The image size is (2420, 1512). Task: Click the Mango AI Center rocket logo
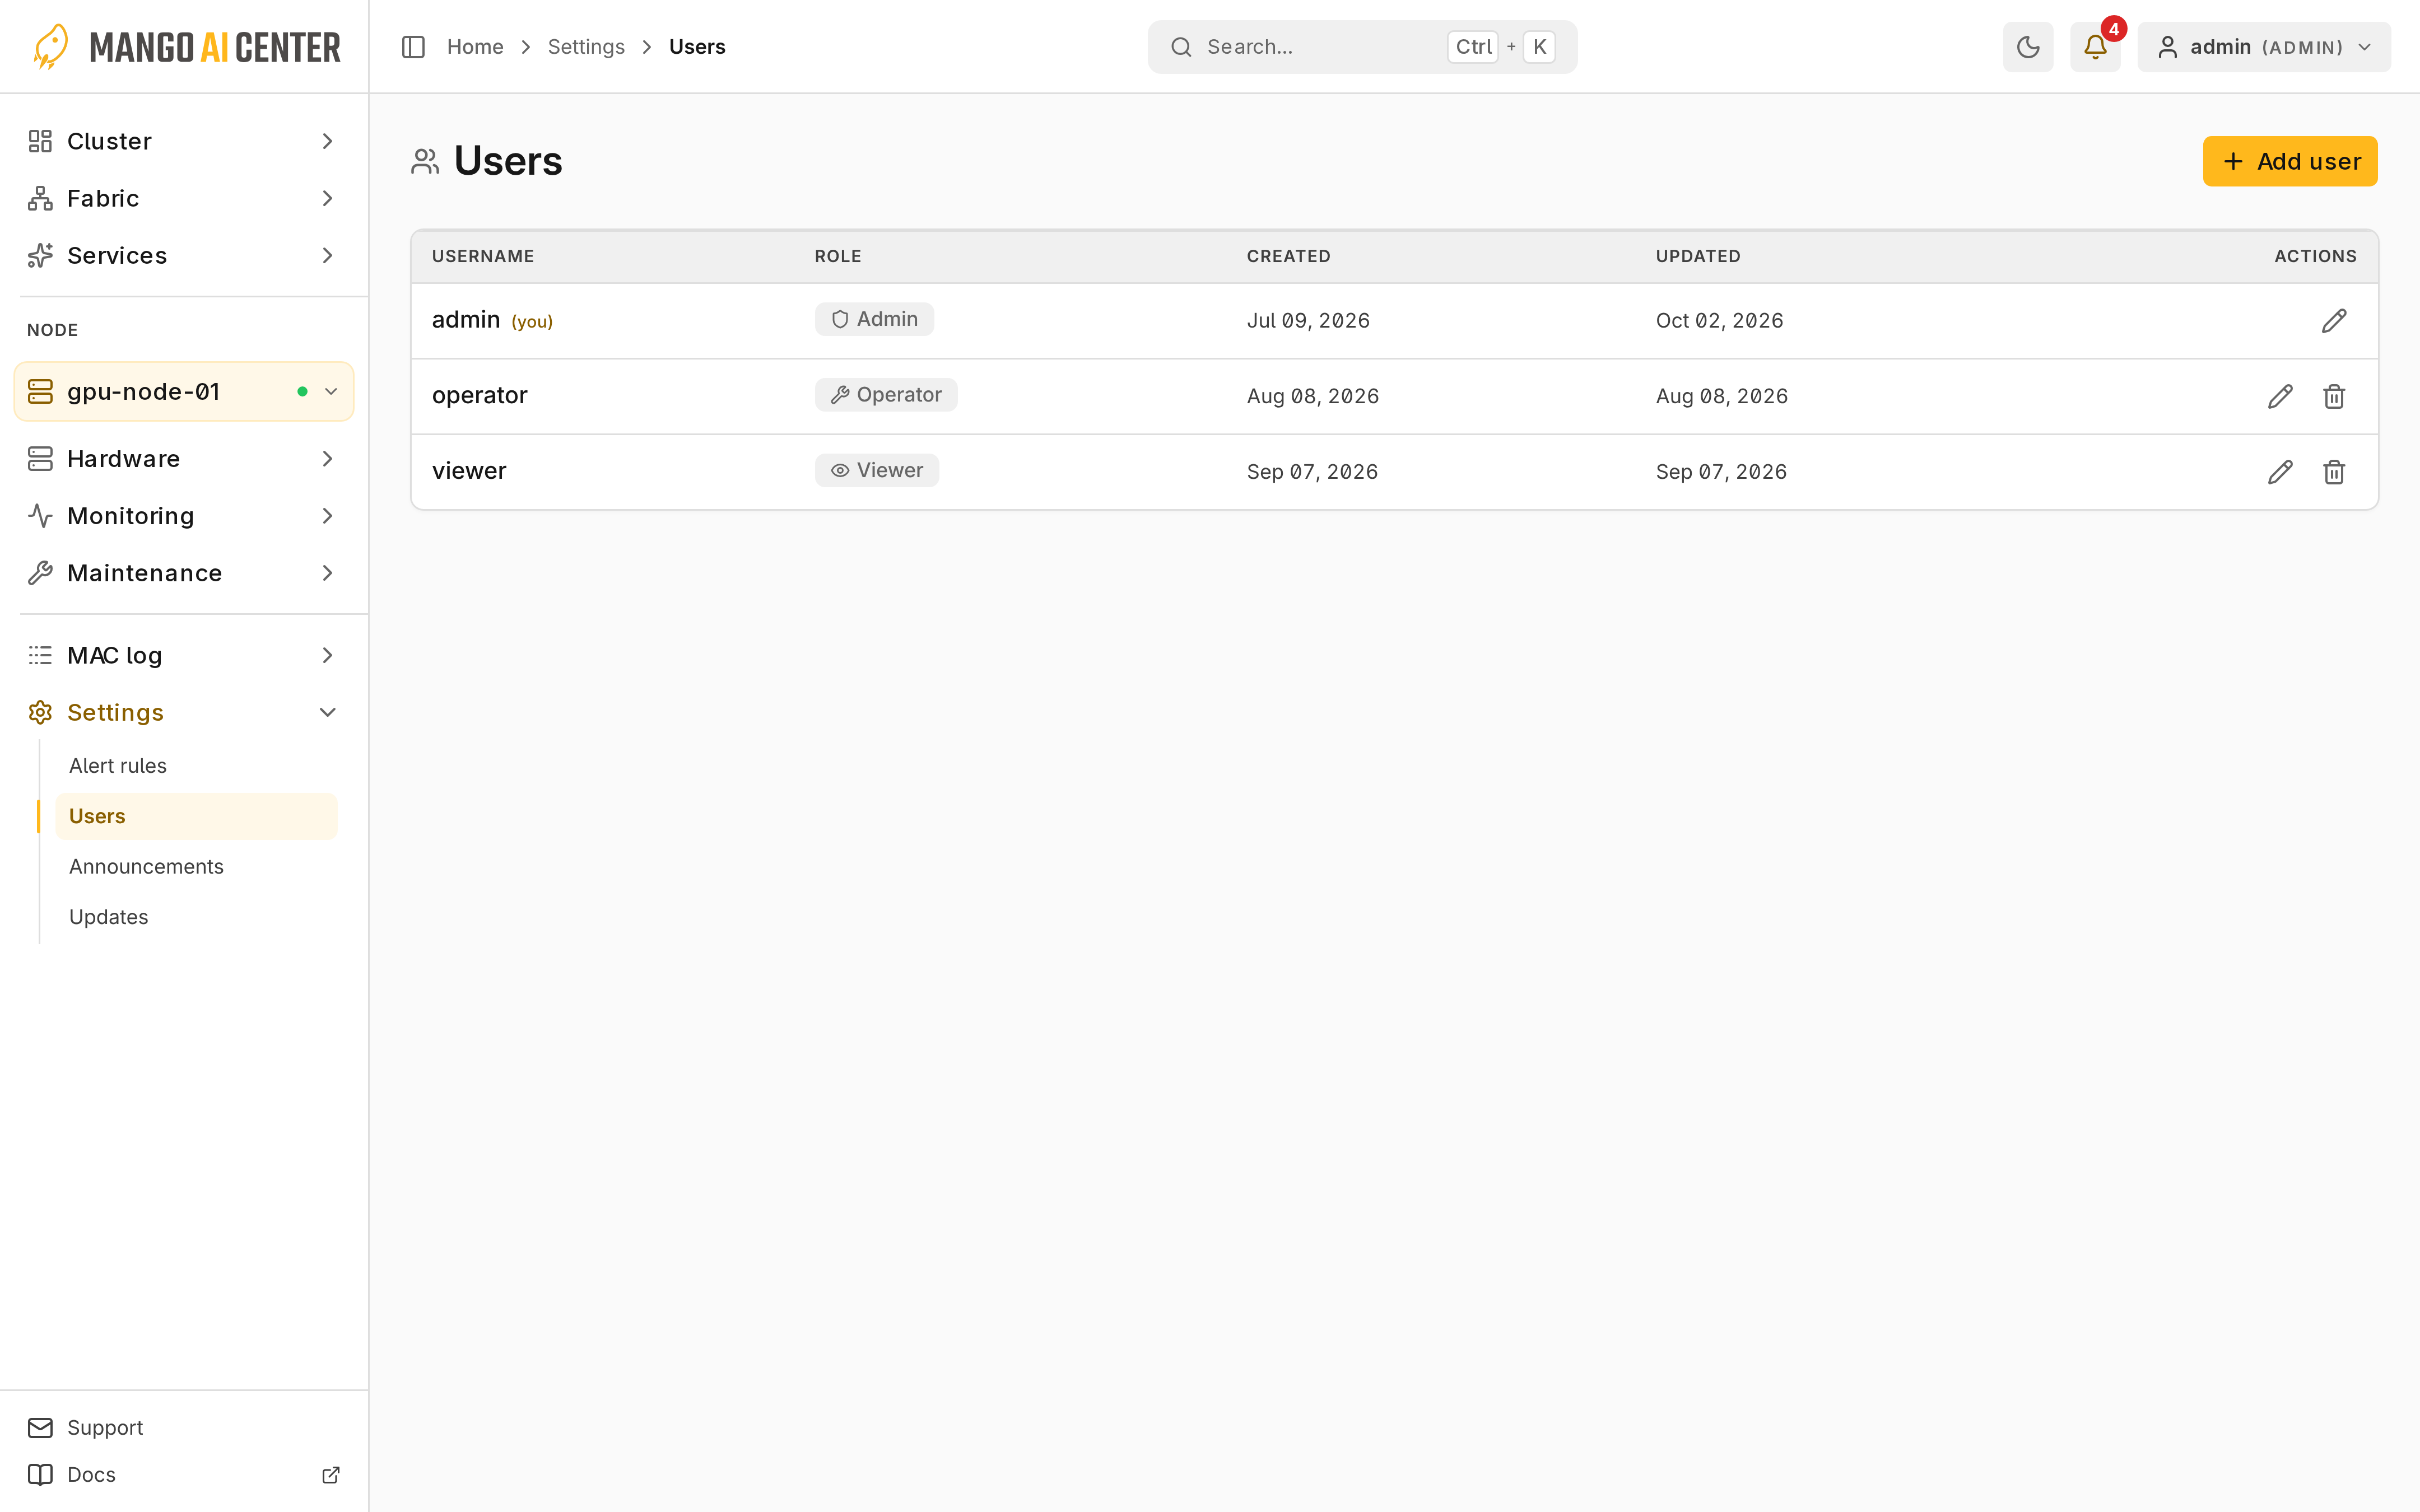[x=50, y=47]
